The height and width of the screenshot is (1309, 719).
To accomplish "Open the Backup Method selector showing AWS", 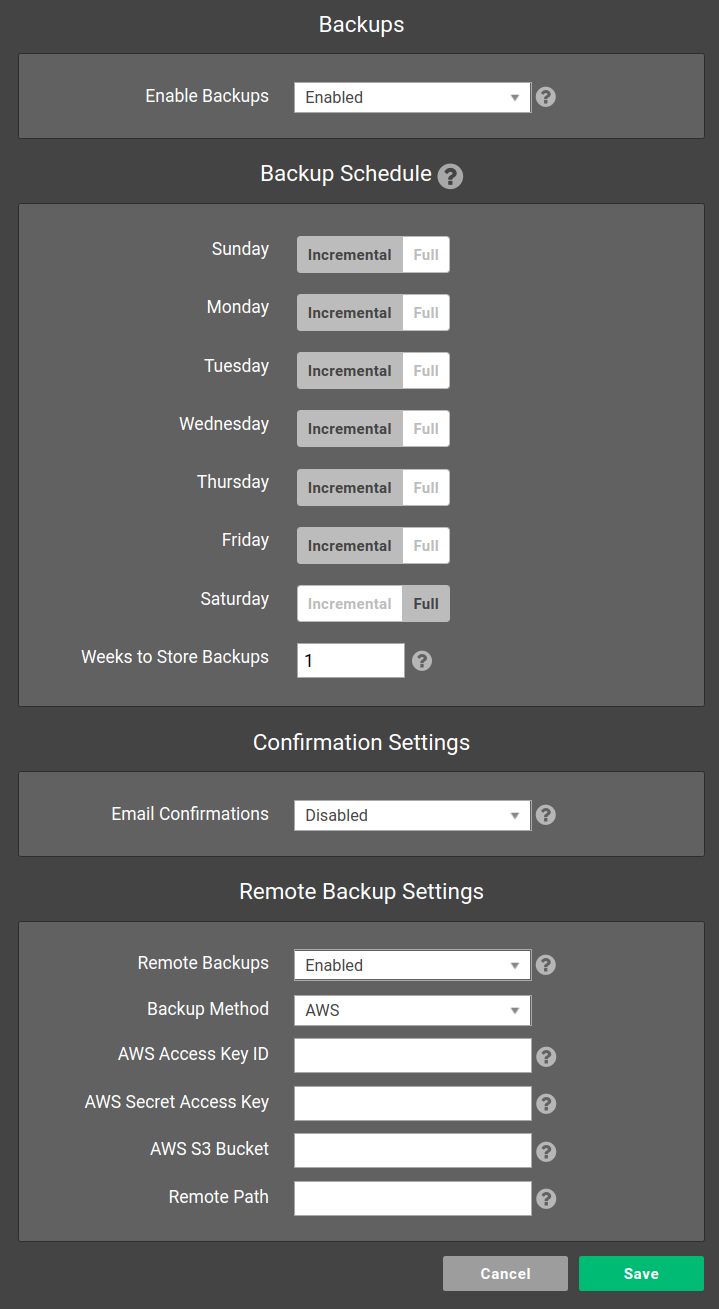I will [x=412, y=1010].
